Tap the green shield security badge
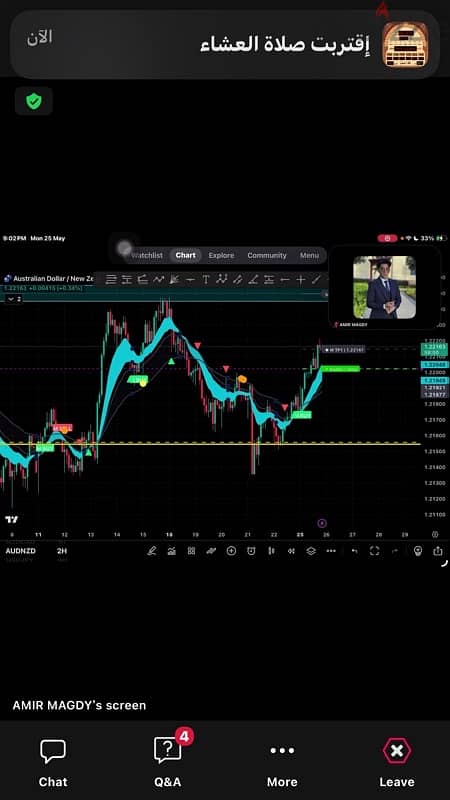The image size is (450, 800). (x=34, y=101)
